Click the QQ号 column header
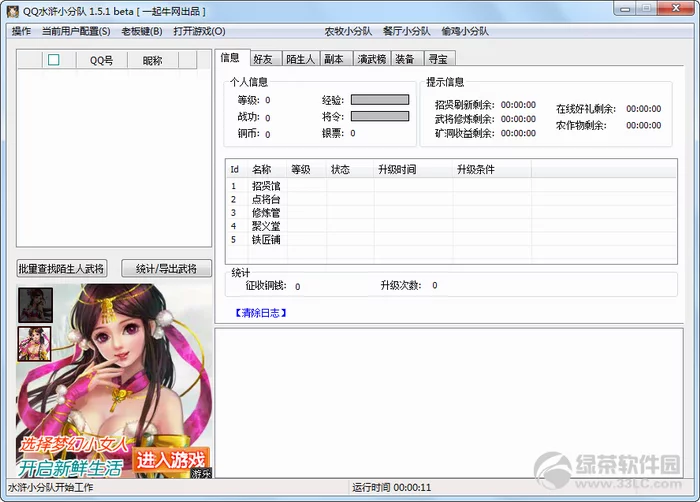This screenshot has height=502, width=700. coord(102,60)
